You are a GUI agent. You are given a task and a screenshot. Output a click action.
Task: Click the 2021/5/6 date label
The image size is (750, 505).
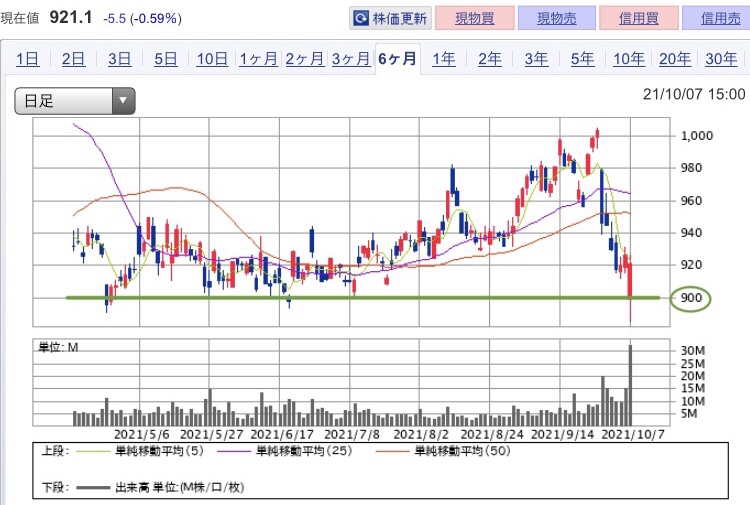click(x=142, y=435)
